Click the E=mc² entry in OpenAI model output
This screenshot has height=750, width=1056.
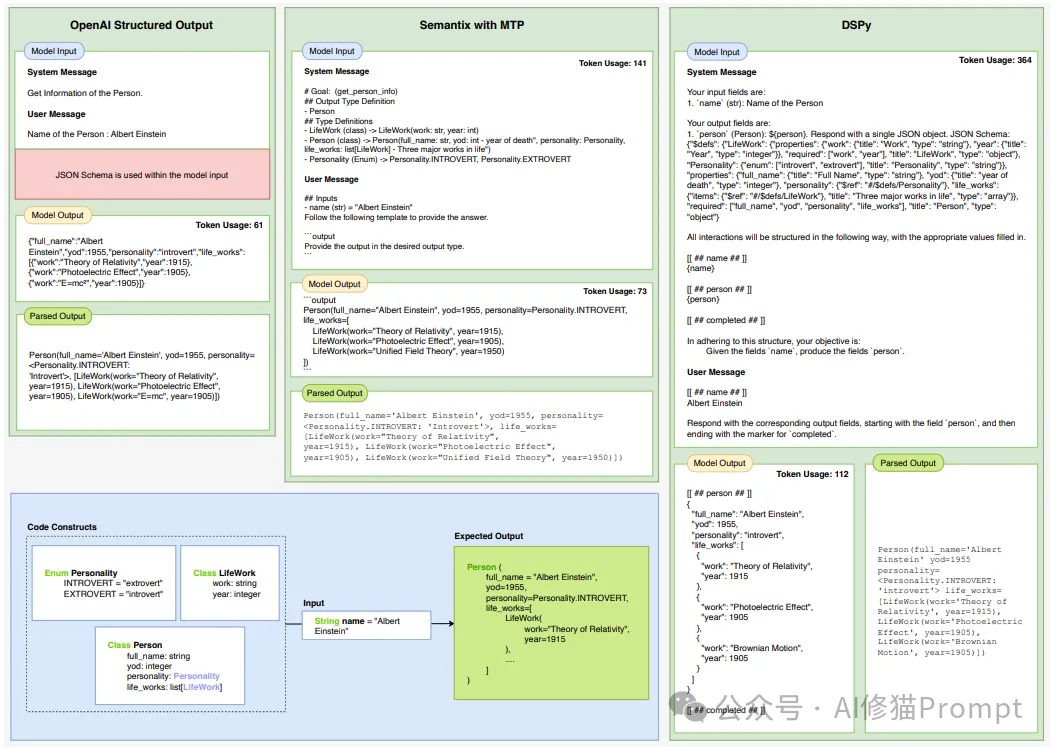pos(86,283)
